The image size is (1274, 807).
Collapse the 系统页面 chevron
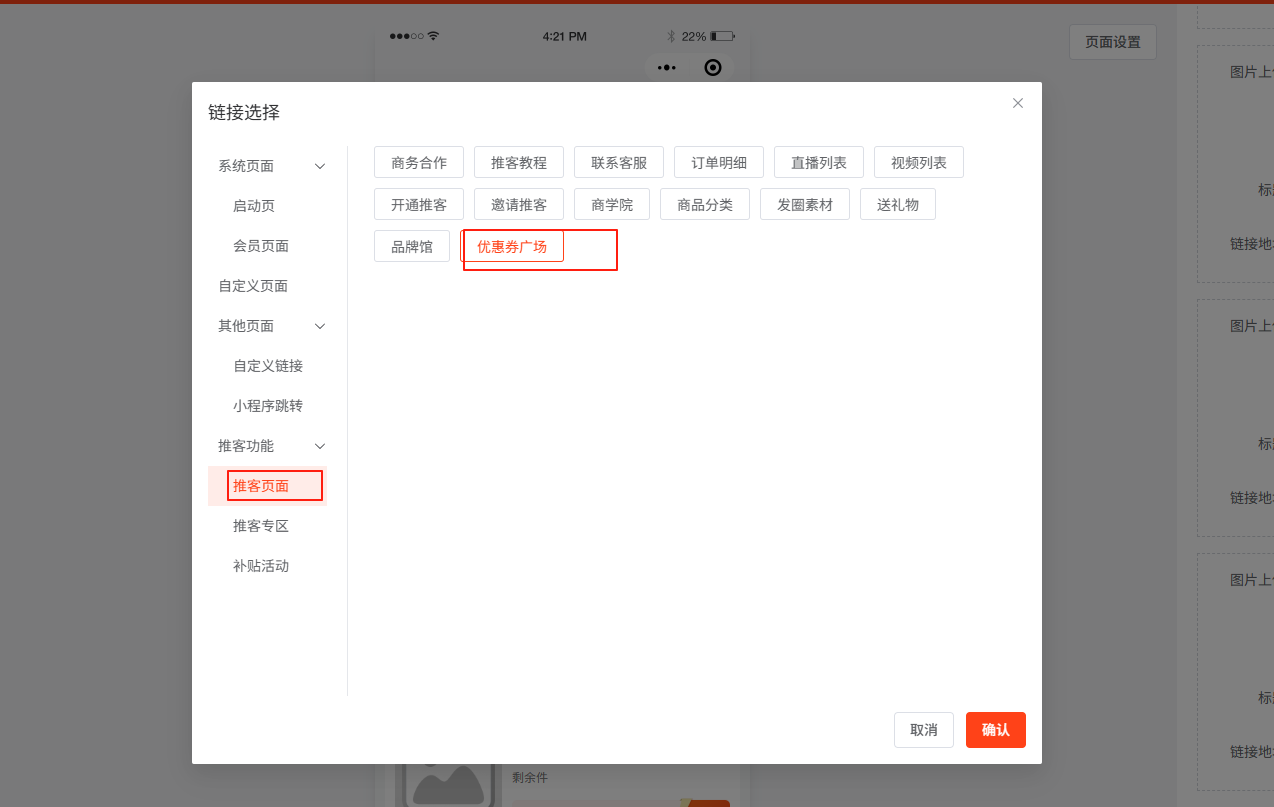click(320, 166)
